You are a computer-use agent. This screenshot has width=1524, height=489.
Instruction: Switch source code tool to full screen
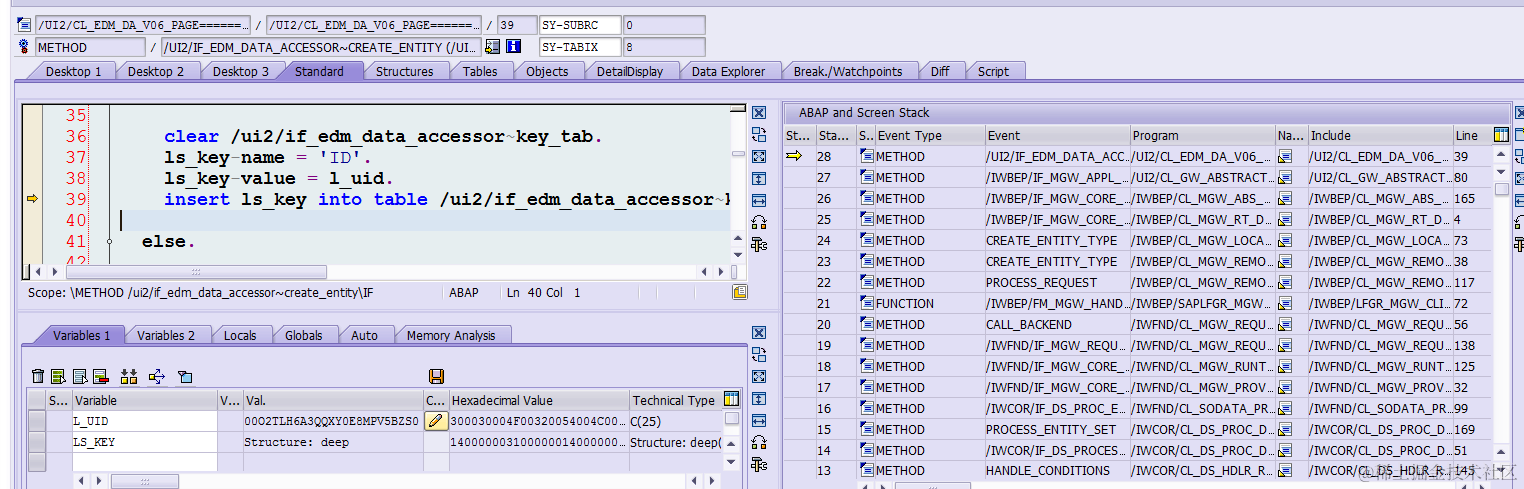pos(759,156)
